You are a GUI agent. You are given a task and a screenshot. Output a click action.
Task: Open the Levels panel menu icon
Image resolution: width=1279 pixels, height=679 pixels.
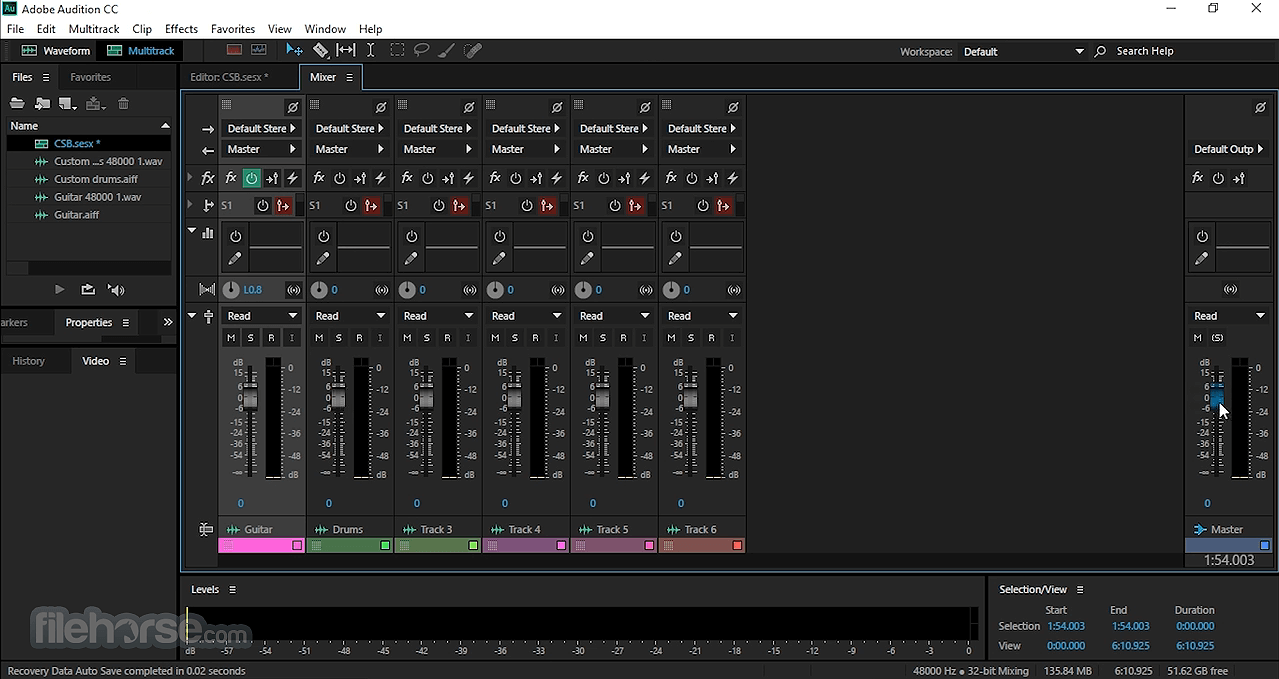233,590
